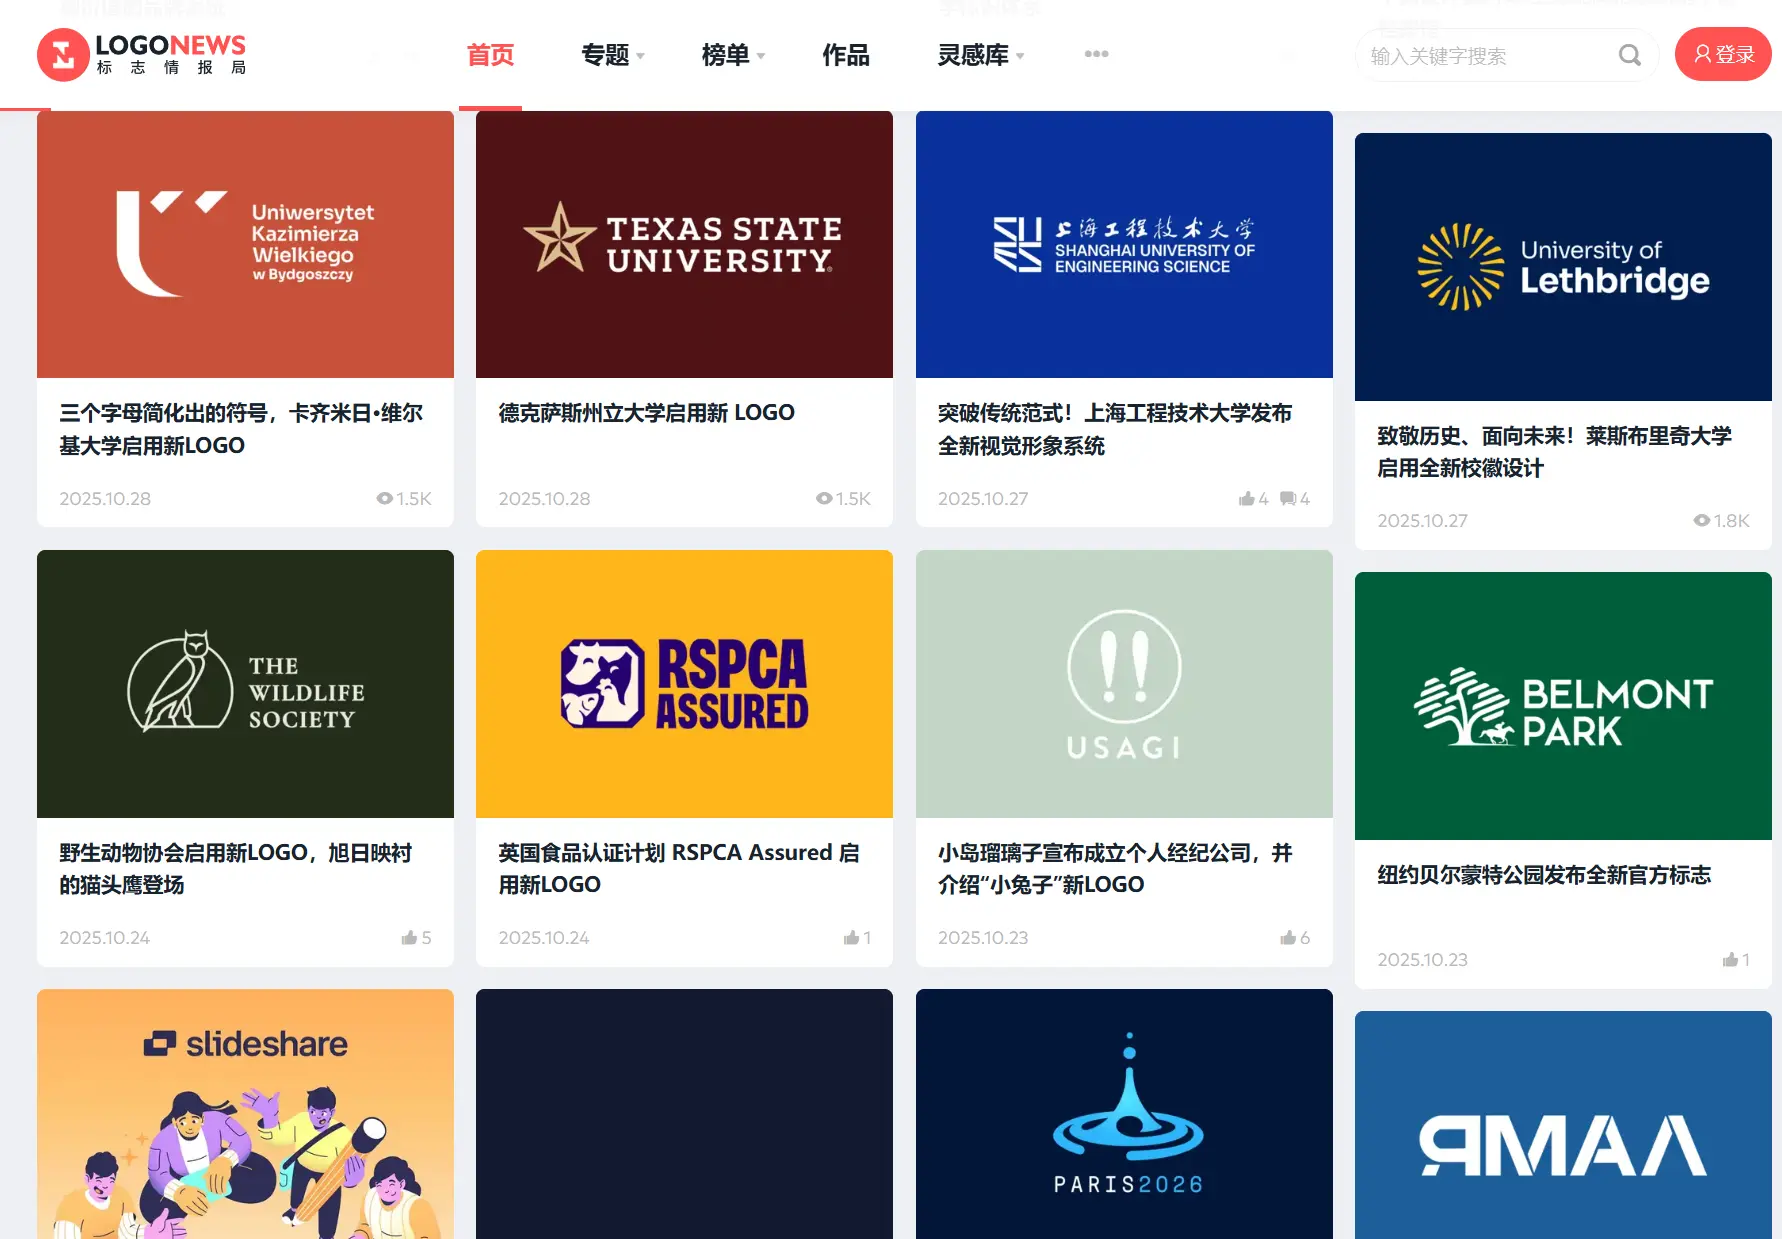Open the 作品 navigation item
The height and width of the screenshot is (1239, 1782).
tap(845, 55)
